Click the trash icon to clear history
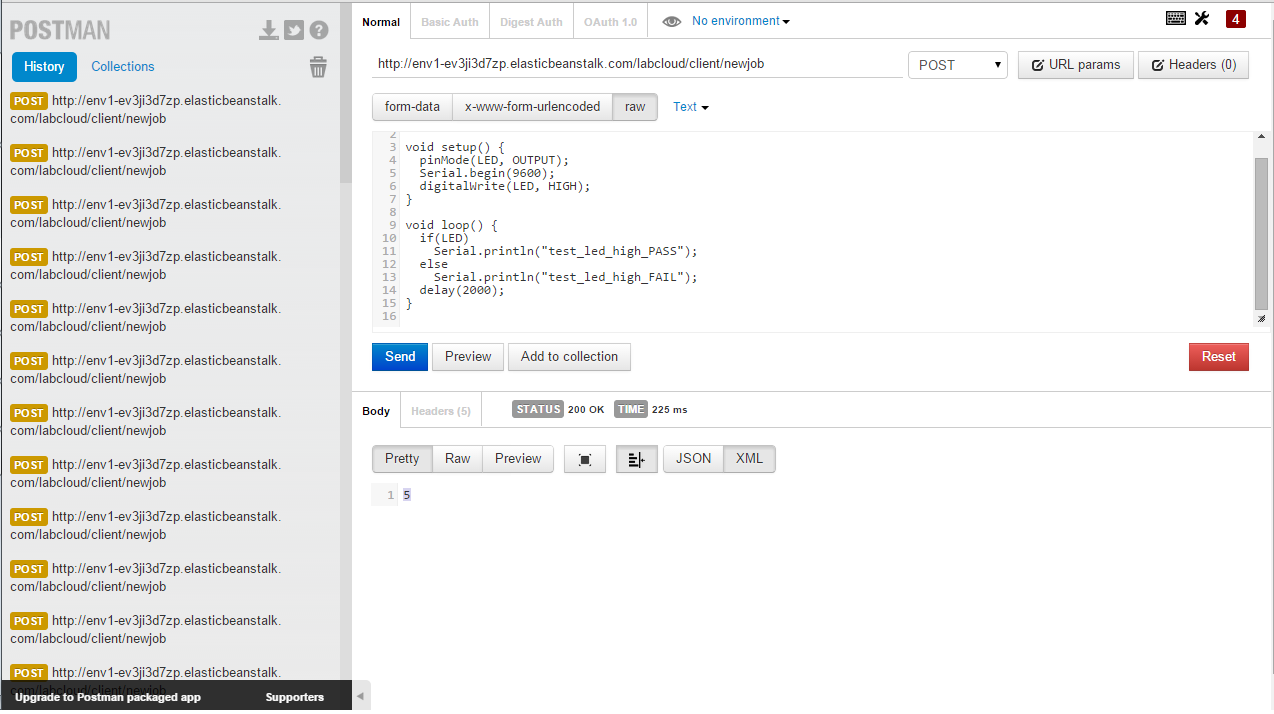Image resolution: width=1274 pixels, height=714 pixels. [x=318, y=67]
